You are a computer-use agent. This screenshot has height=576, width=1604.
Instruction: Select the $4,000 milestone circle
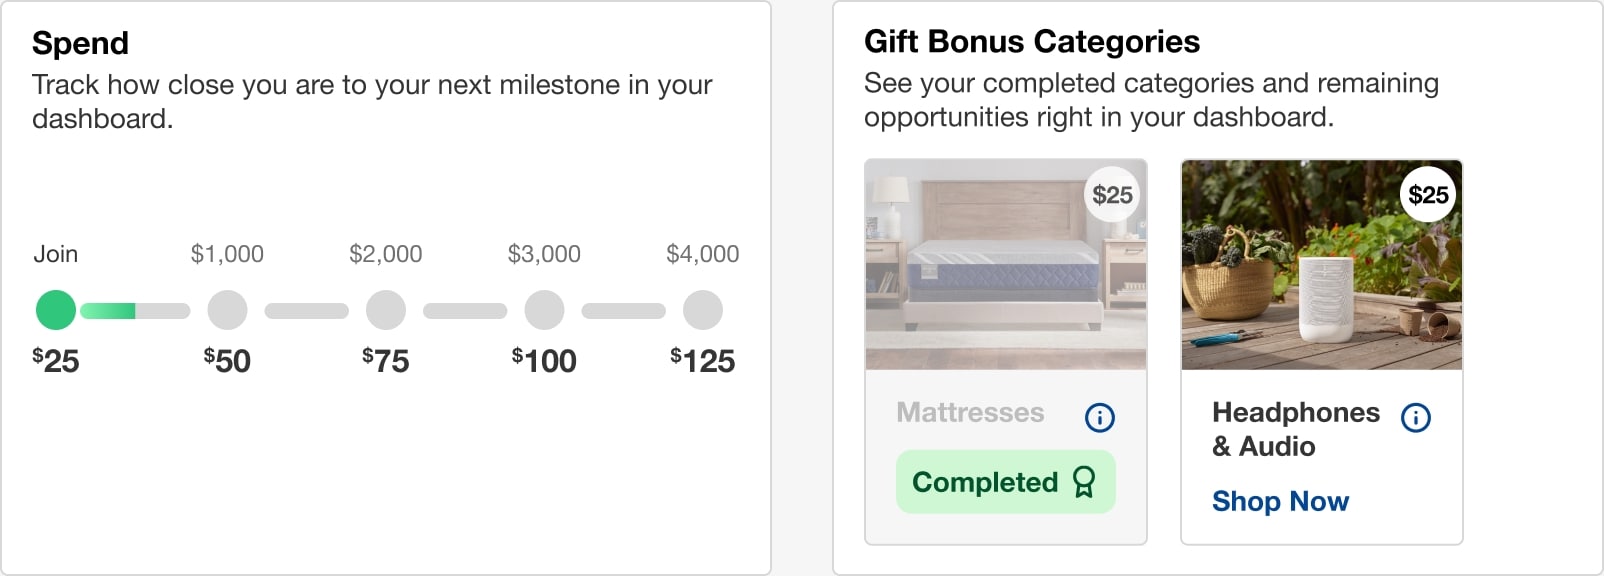pyautogui.click(x=703, y=310)
